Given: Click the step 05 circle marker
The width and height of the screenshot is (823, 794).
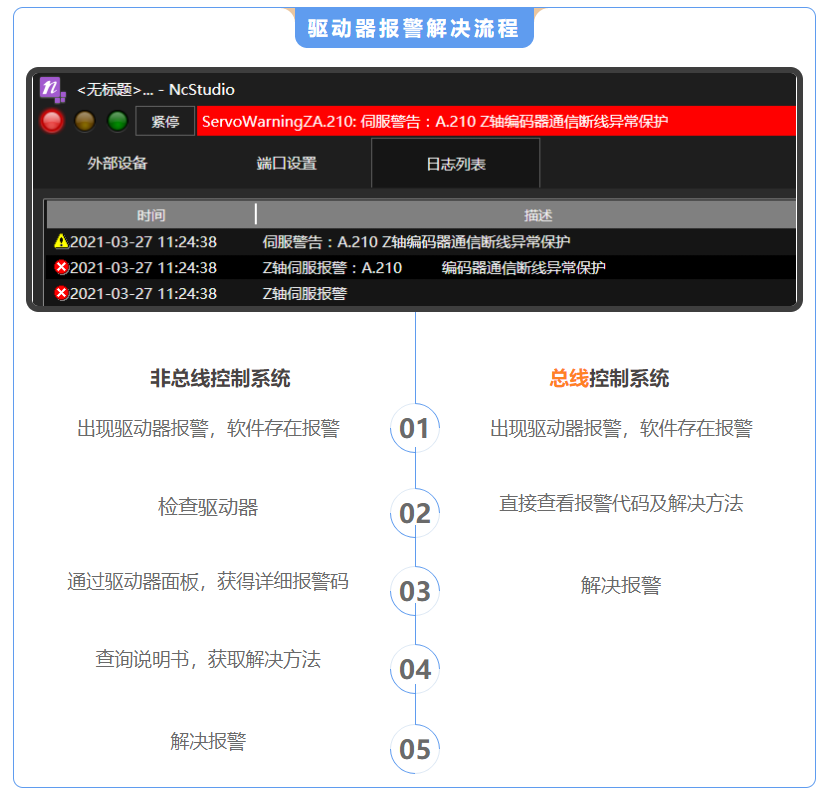Looking at the screenshot, I should (x=414, y=750).
